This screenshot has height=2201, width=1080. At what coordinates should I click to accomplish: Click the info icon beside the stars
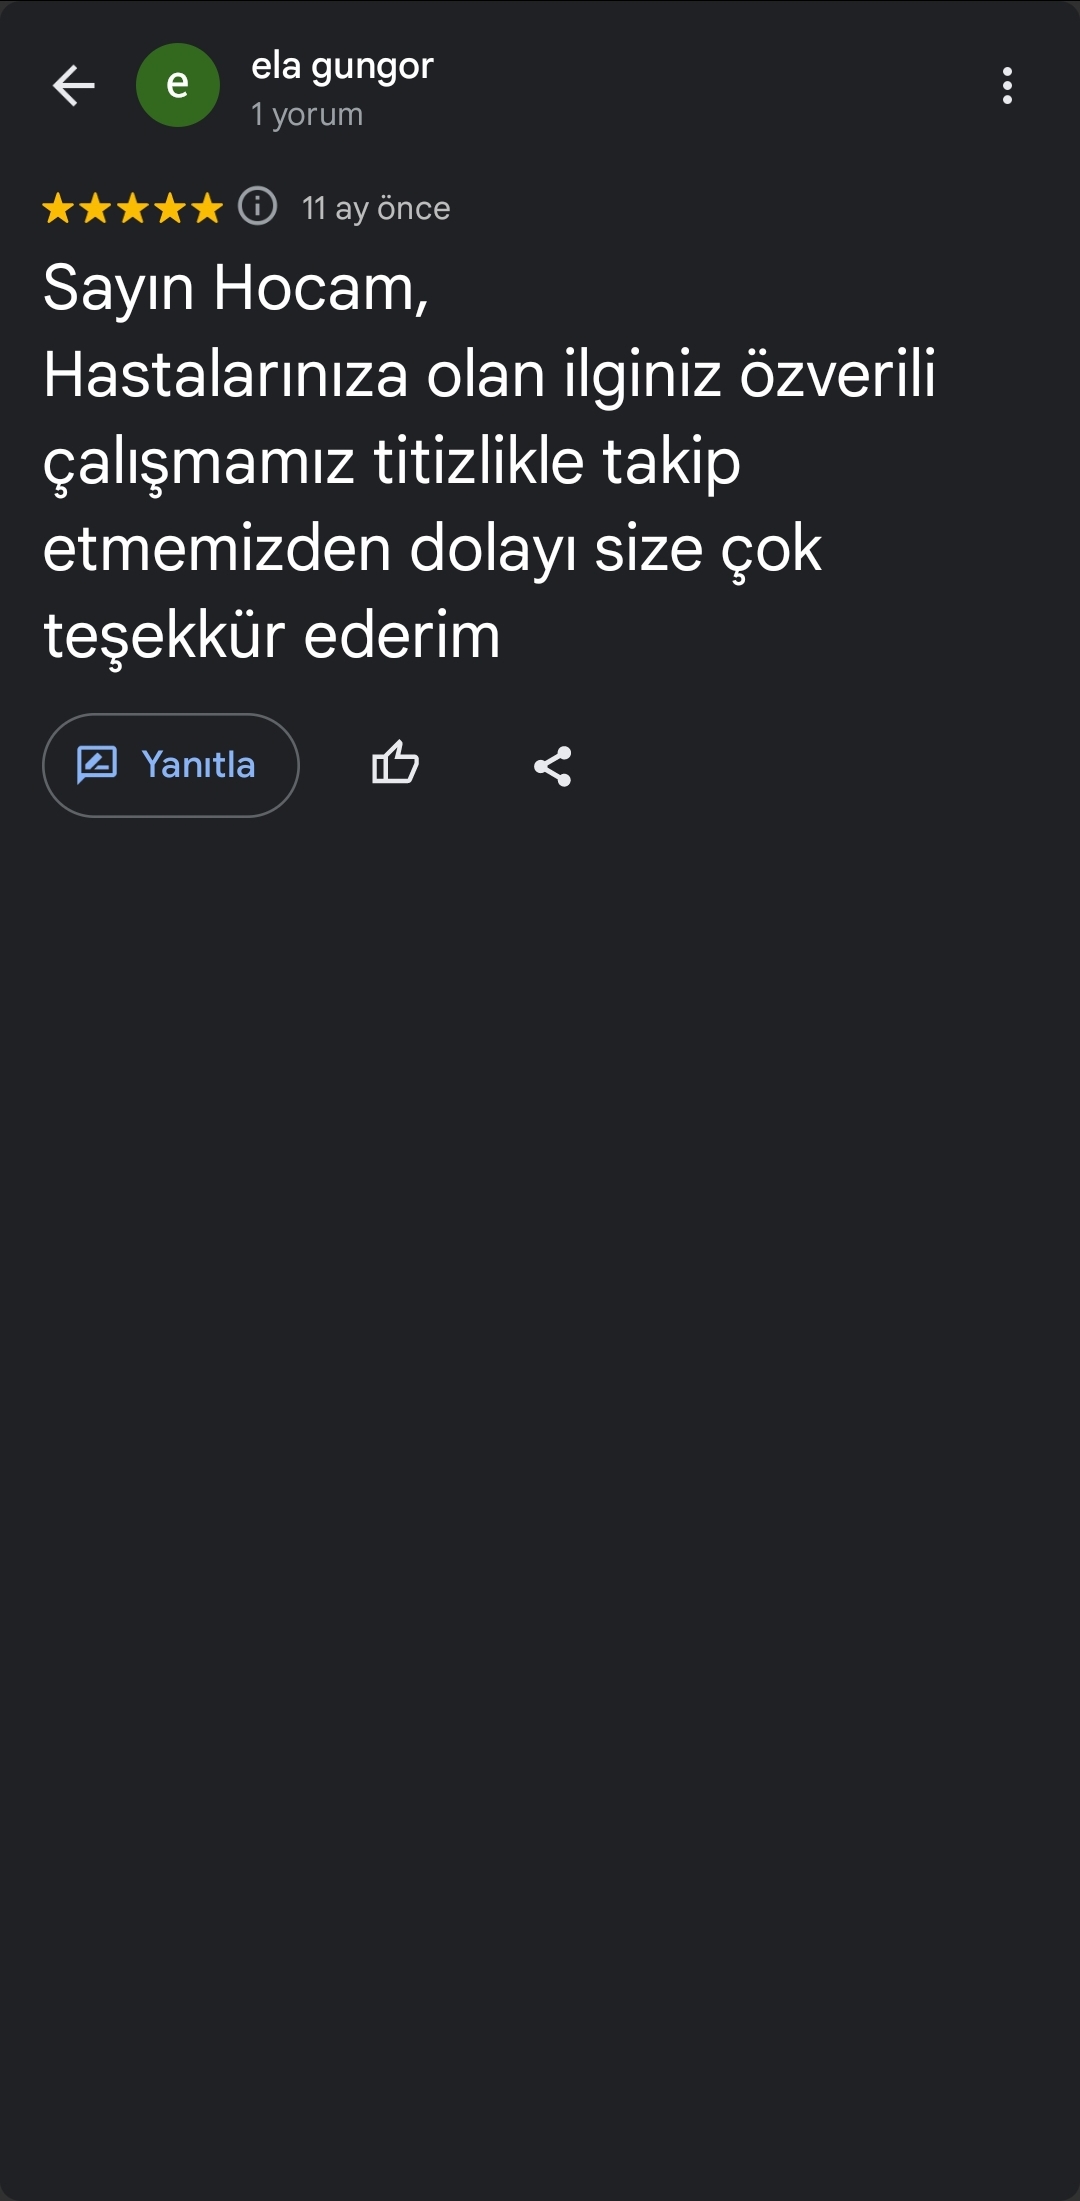[258, 207]
